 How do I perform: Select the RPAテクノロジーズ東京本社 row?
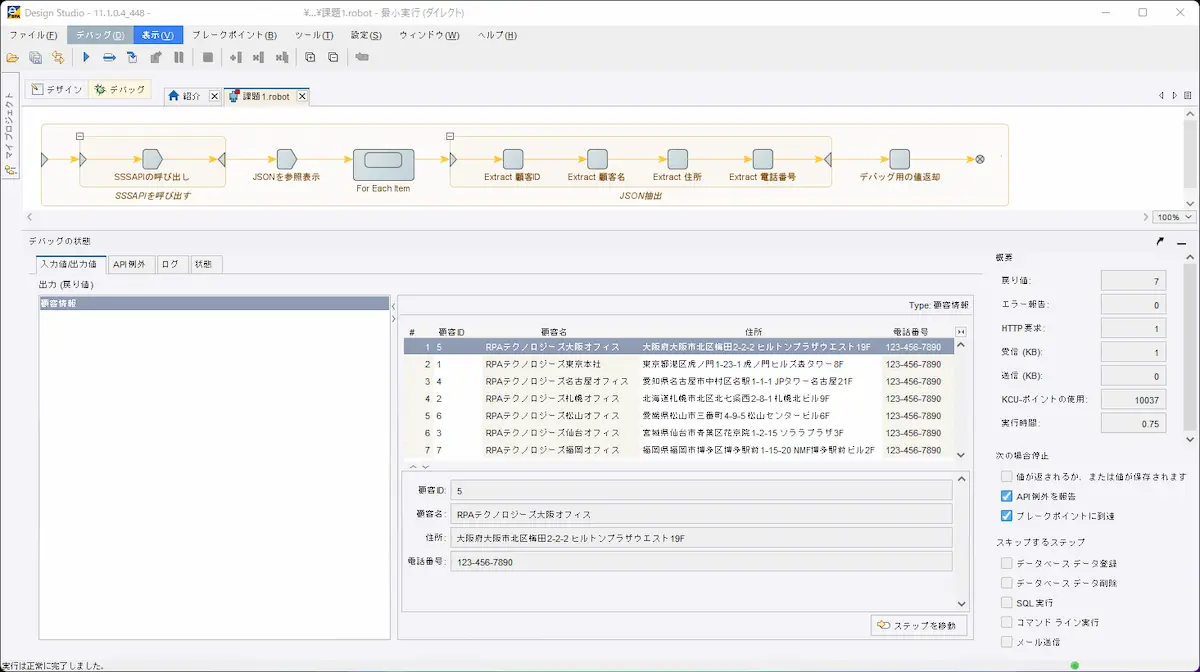(678, 364)
